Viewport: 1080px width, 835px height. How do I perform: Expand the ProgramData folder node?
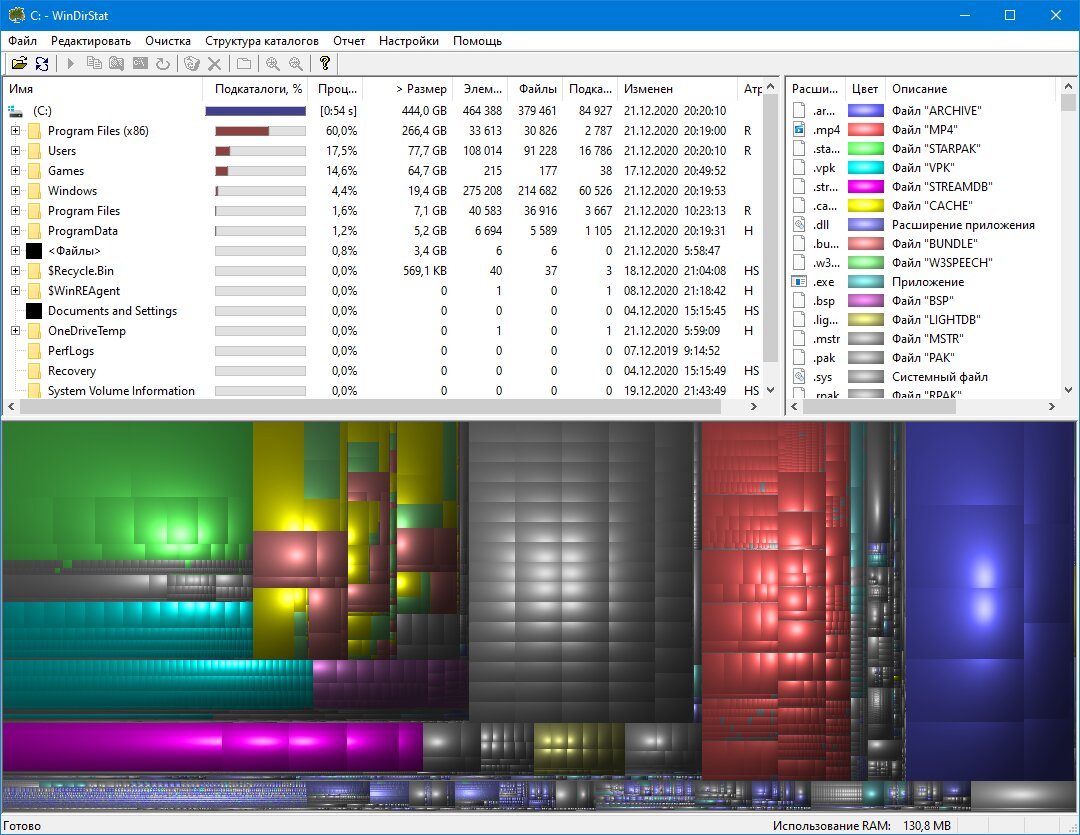tap(15, 231)
